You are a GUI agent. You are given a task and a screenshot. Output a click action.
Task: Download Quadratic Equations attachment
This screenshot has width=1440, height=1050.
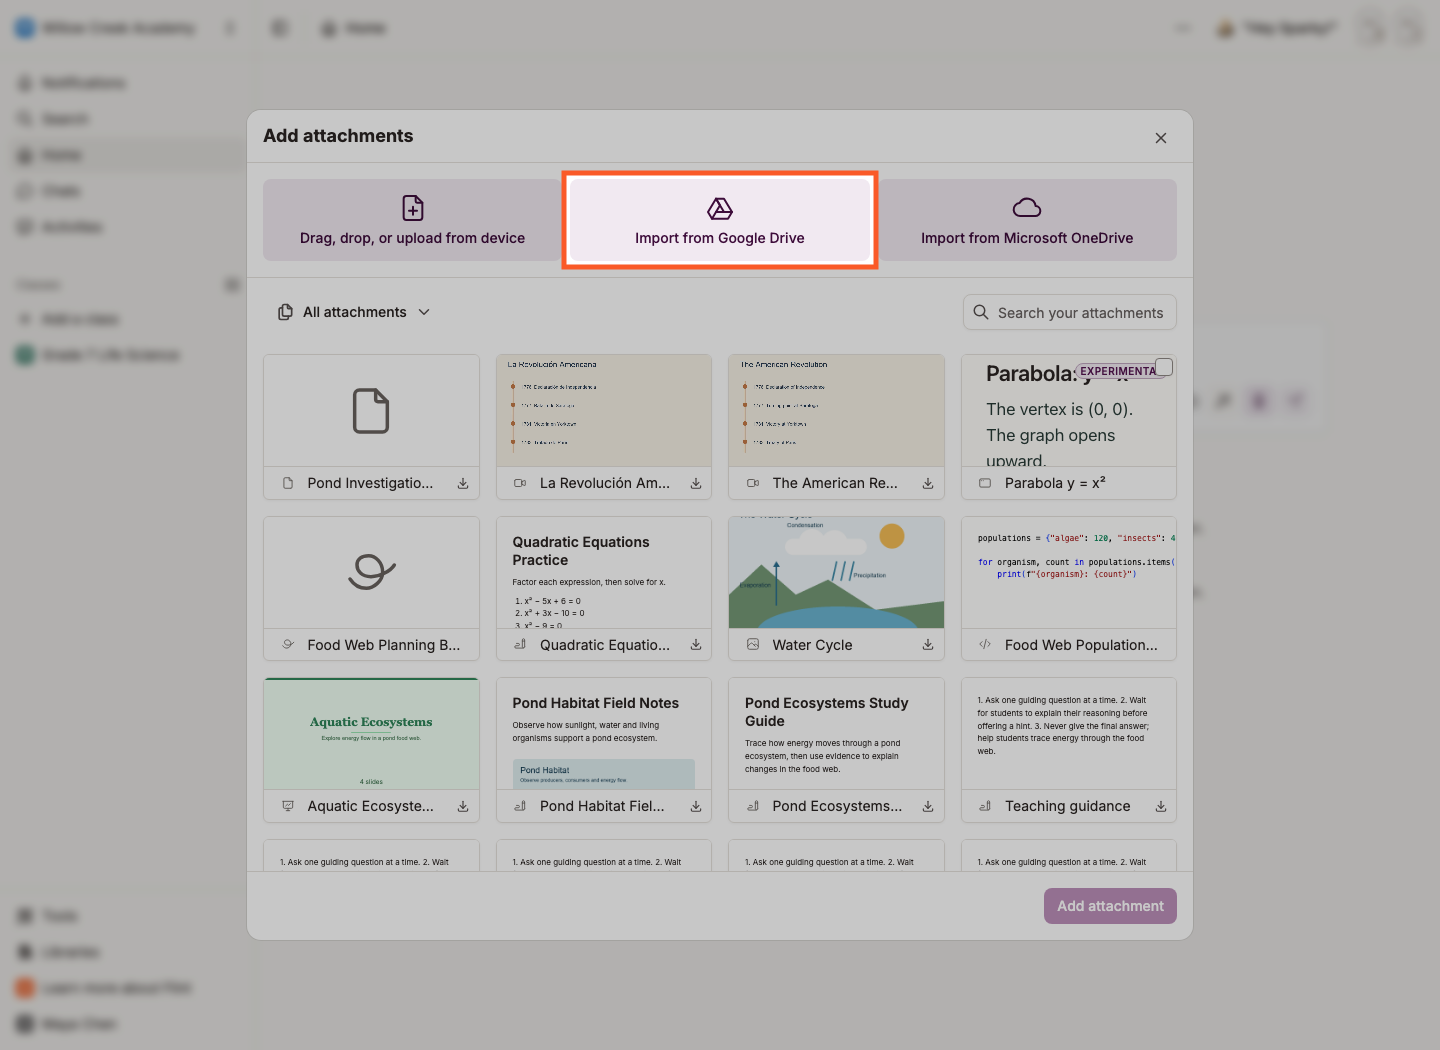[696, 645]
